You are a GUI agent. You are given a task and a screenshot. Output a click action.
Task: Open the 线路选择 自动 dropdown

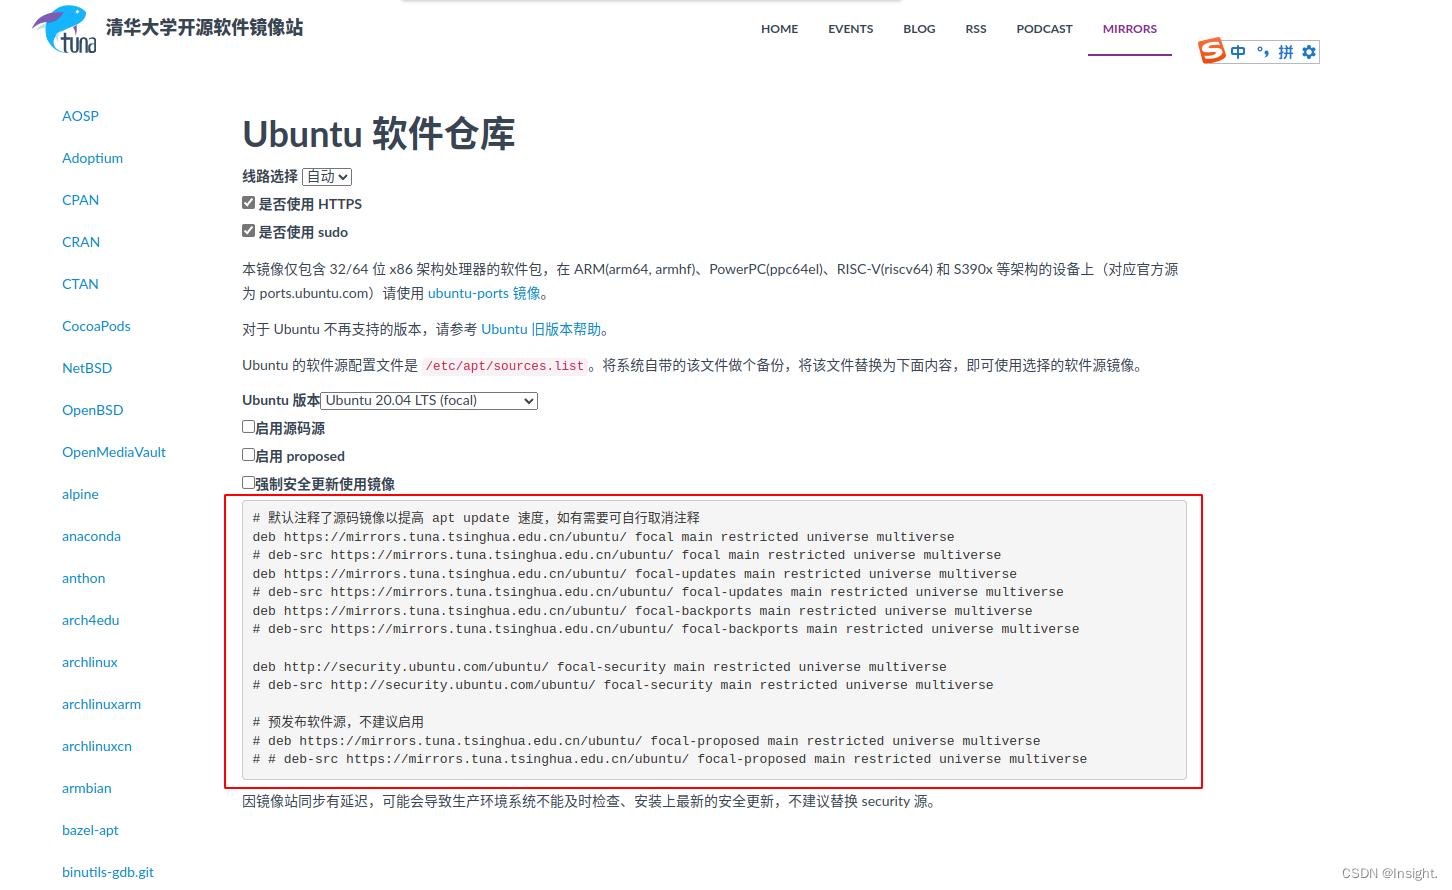pyautogui.click(x=327, y=177)
